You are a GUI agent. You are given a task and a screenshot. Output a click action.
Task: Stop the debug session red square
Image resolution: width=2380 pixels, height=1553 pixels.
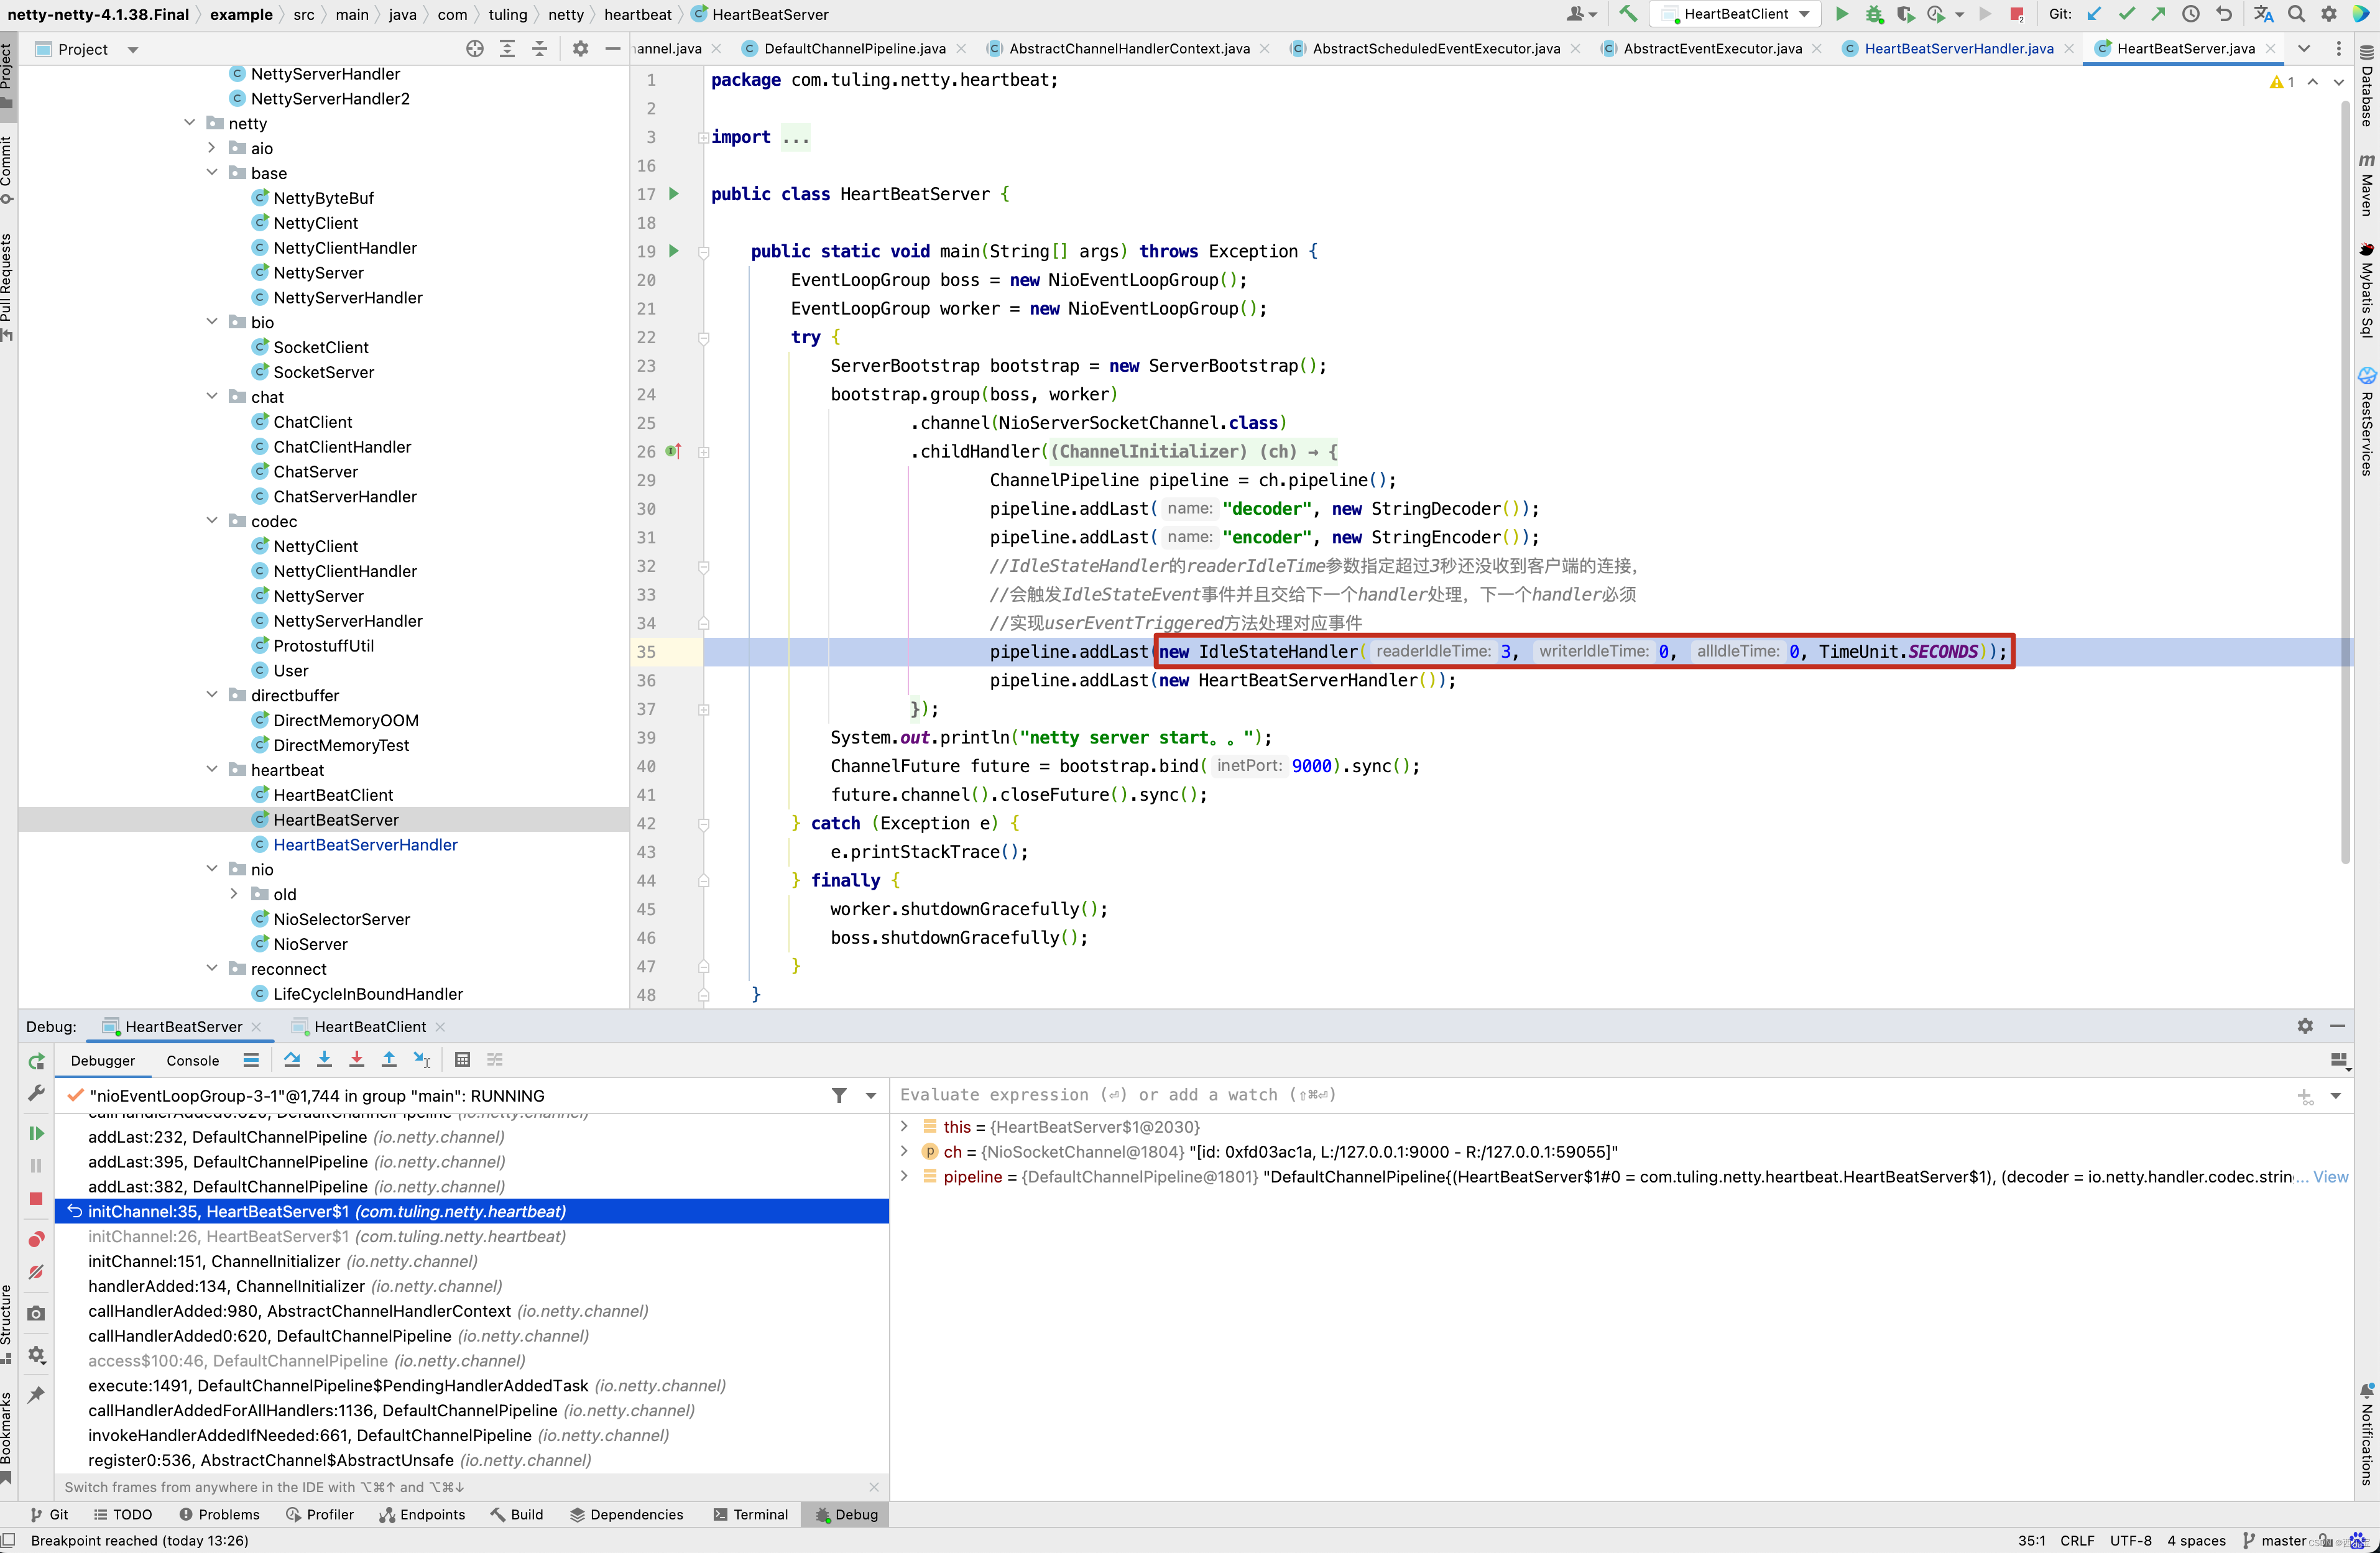click(x=36, y=1198)
